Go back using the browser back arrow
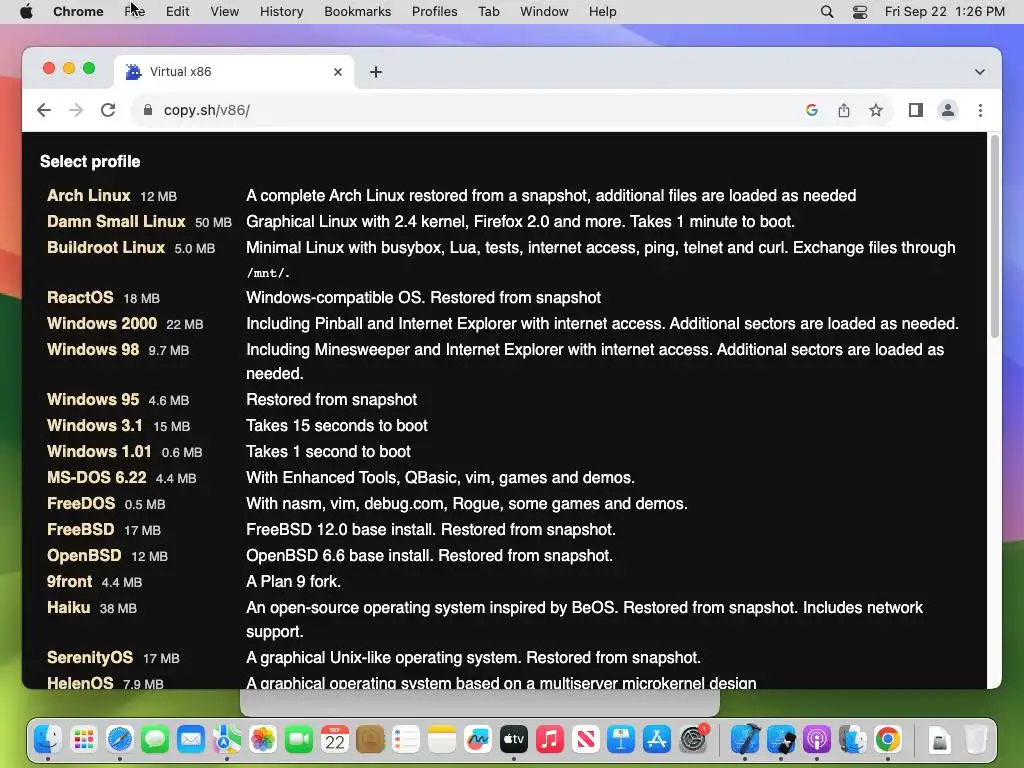 (44, 110)
